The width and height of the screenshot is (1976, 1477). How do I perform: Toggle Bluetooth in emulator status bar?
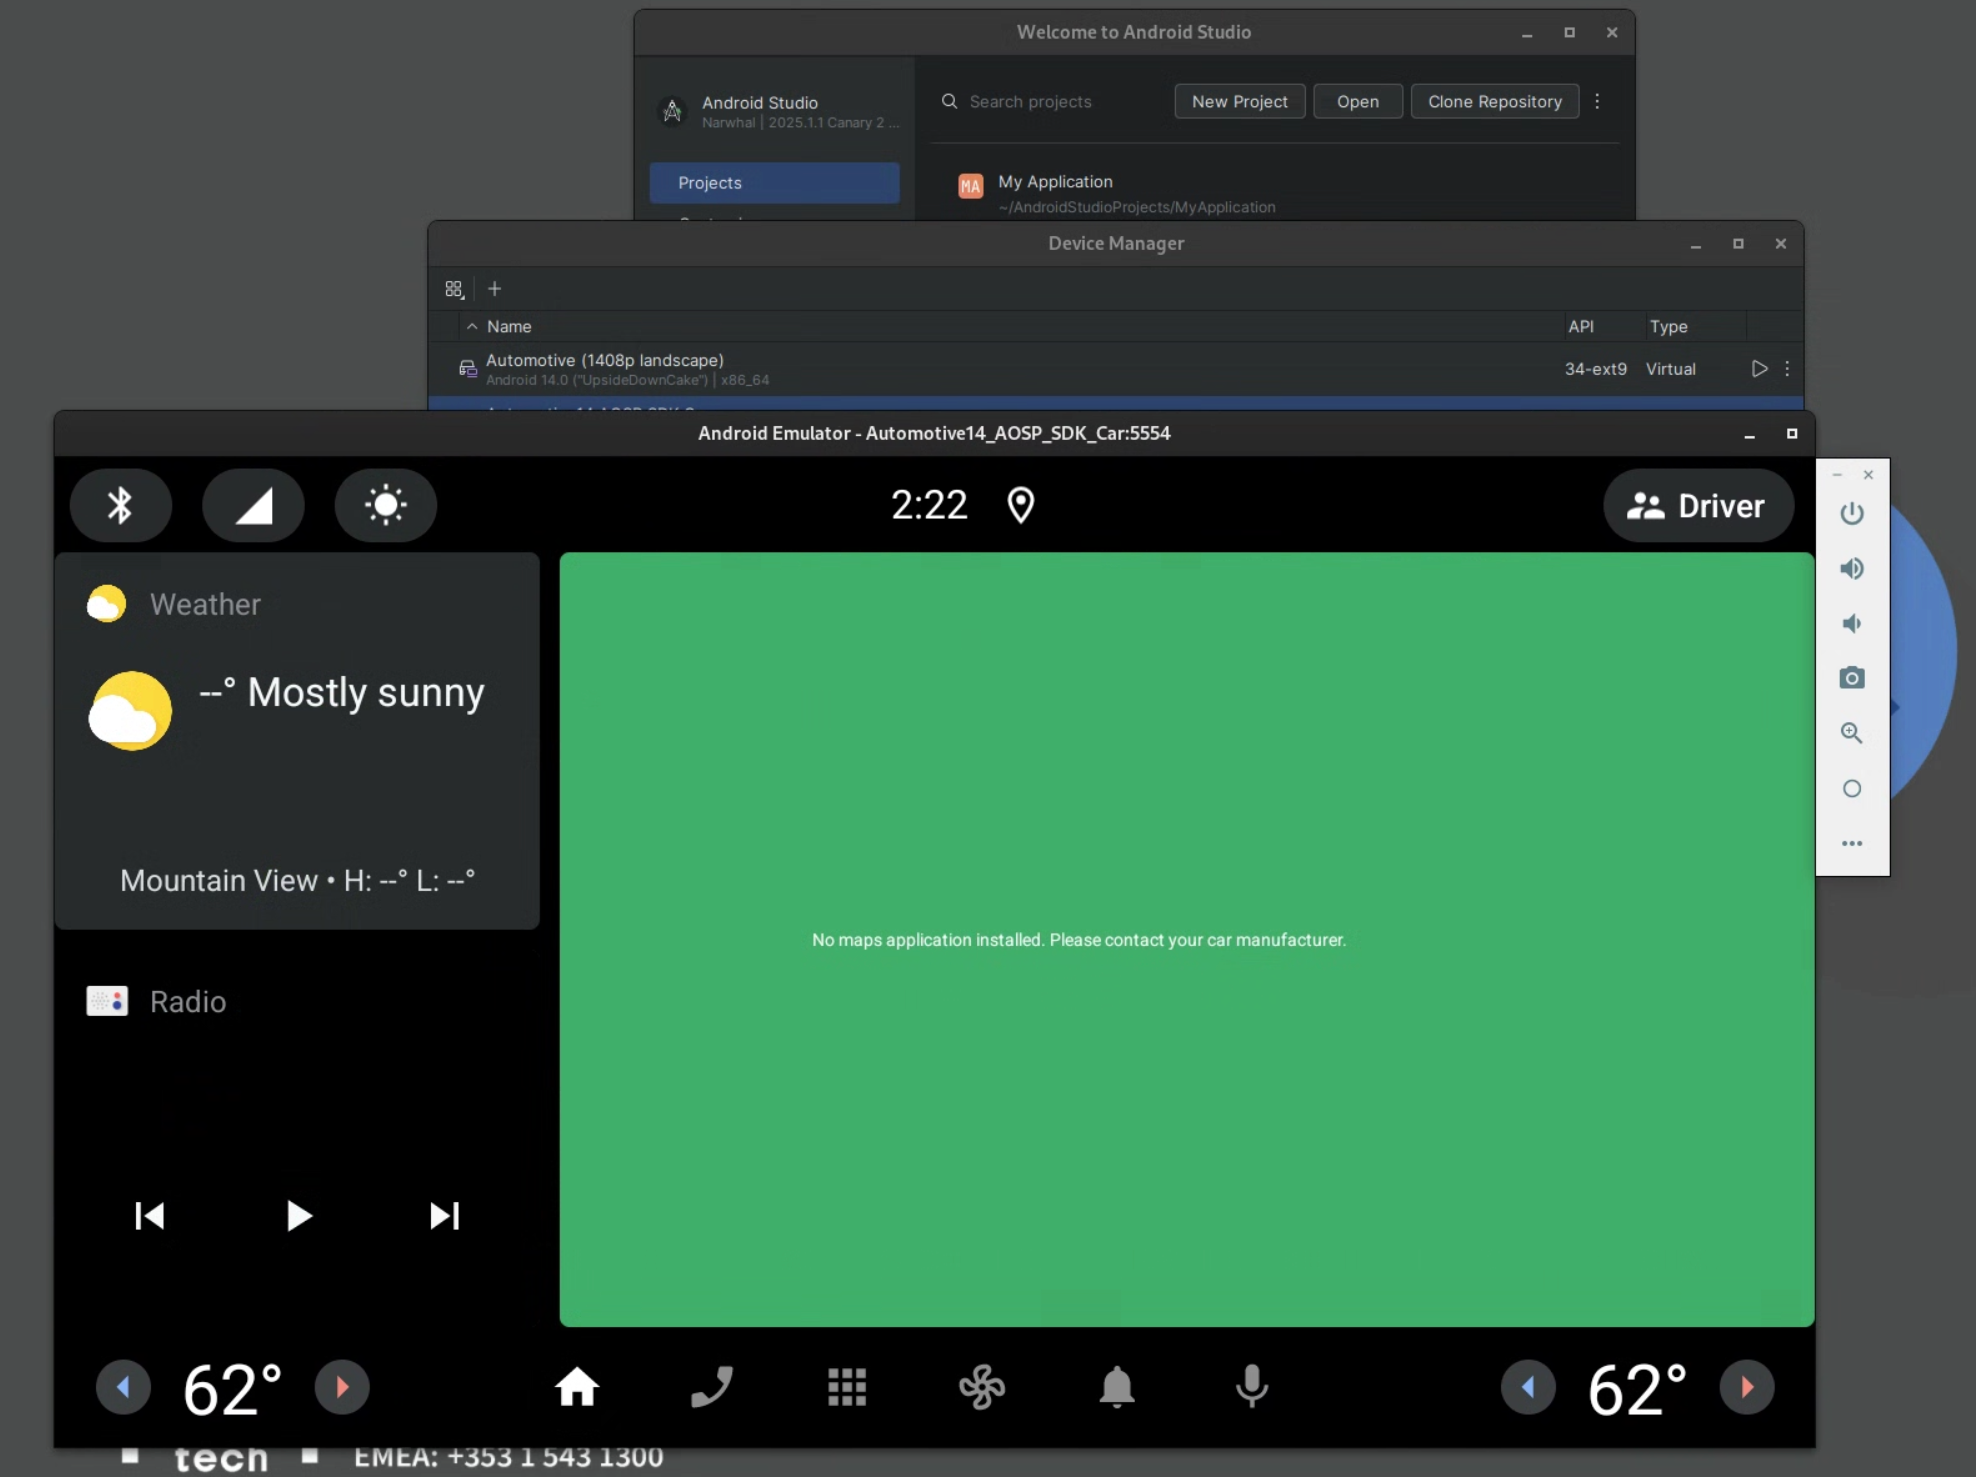point(120,505)
